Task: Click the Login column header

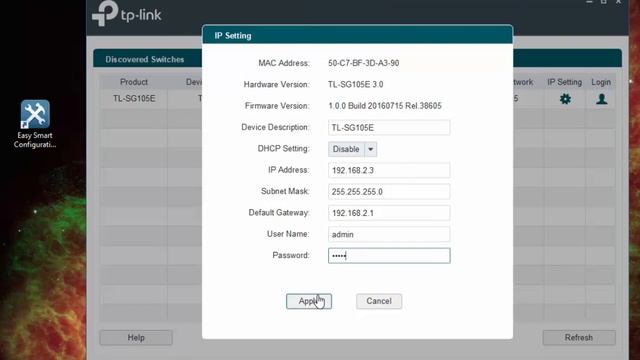Action: pyautogui.click(x=601, y=82)
